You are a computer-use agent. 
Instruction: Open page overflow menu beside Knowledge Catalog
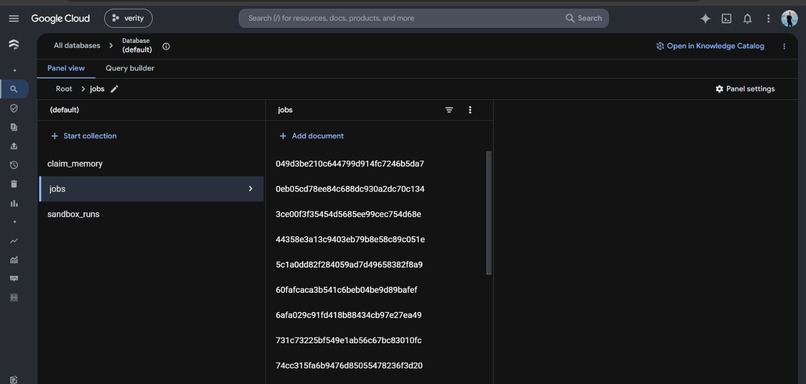(784, 46)
